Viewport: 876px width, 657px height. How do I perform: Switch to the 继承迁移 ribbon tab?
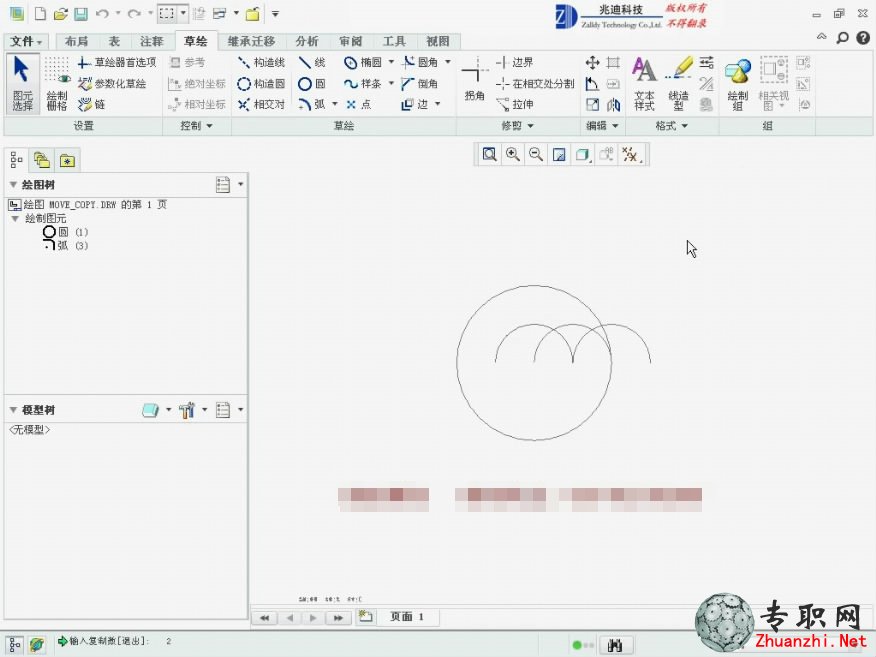pyautogui.click(x=251, y=41)
